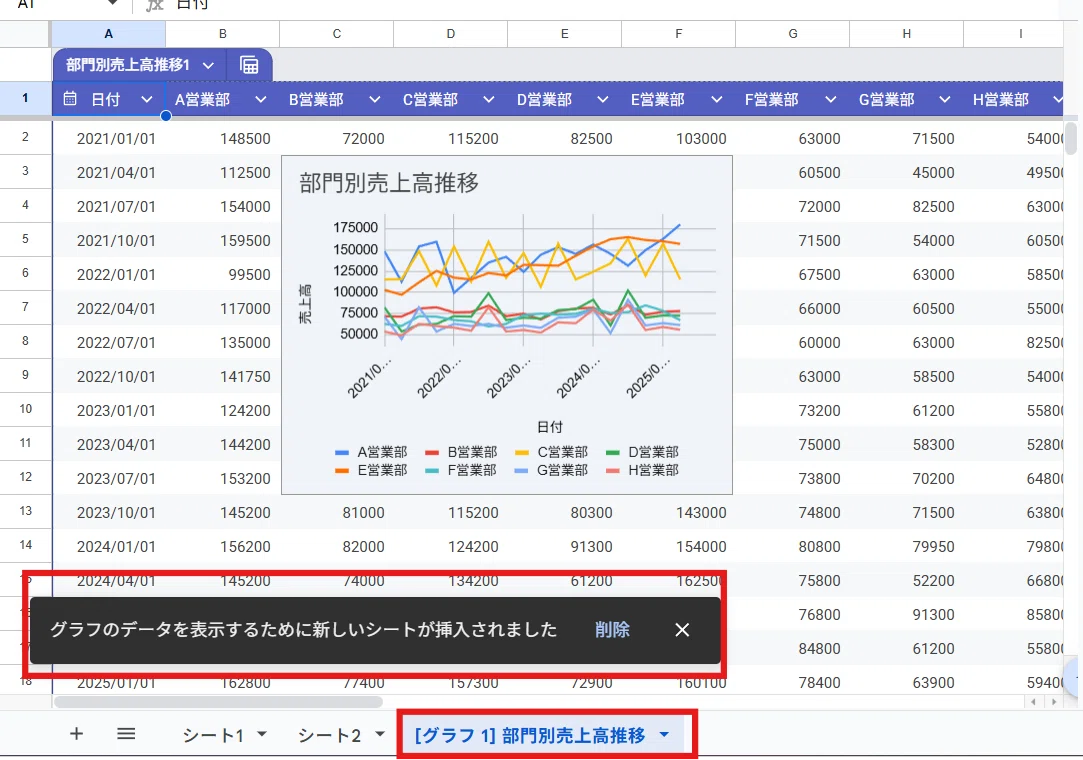Screen dimensions: 1083x760
Task: Click the table view icon beside 部門別売上高推移1
Action: click(249, 65)
